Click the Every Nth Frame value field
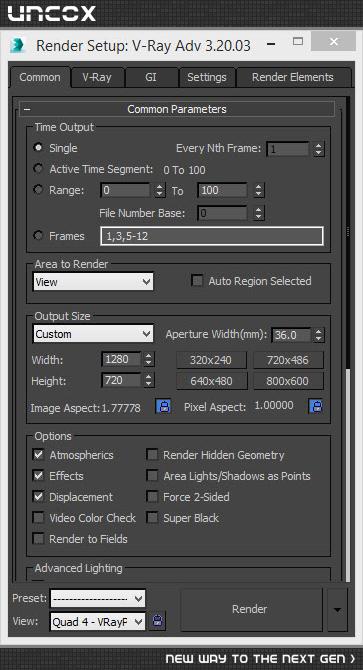The height and width of the screenshot is (670, 363). tap(287, 149)
